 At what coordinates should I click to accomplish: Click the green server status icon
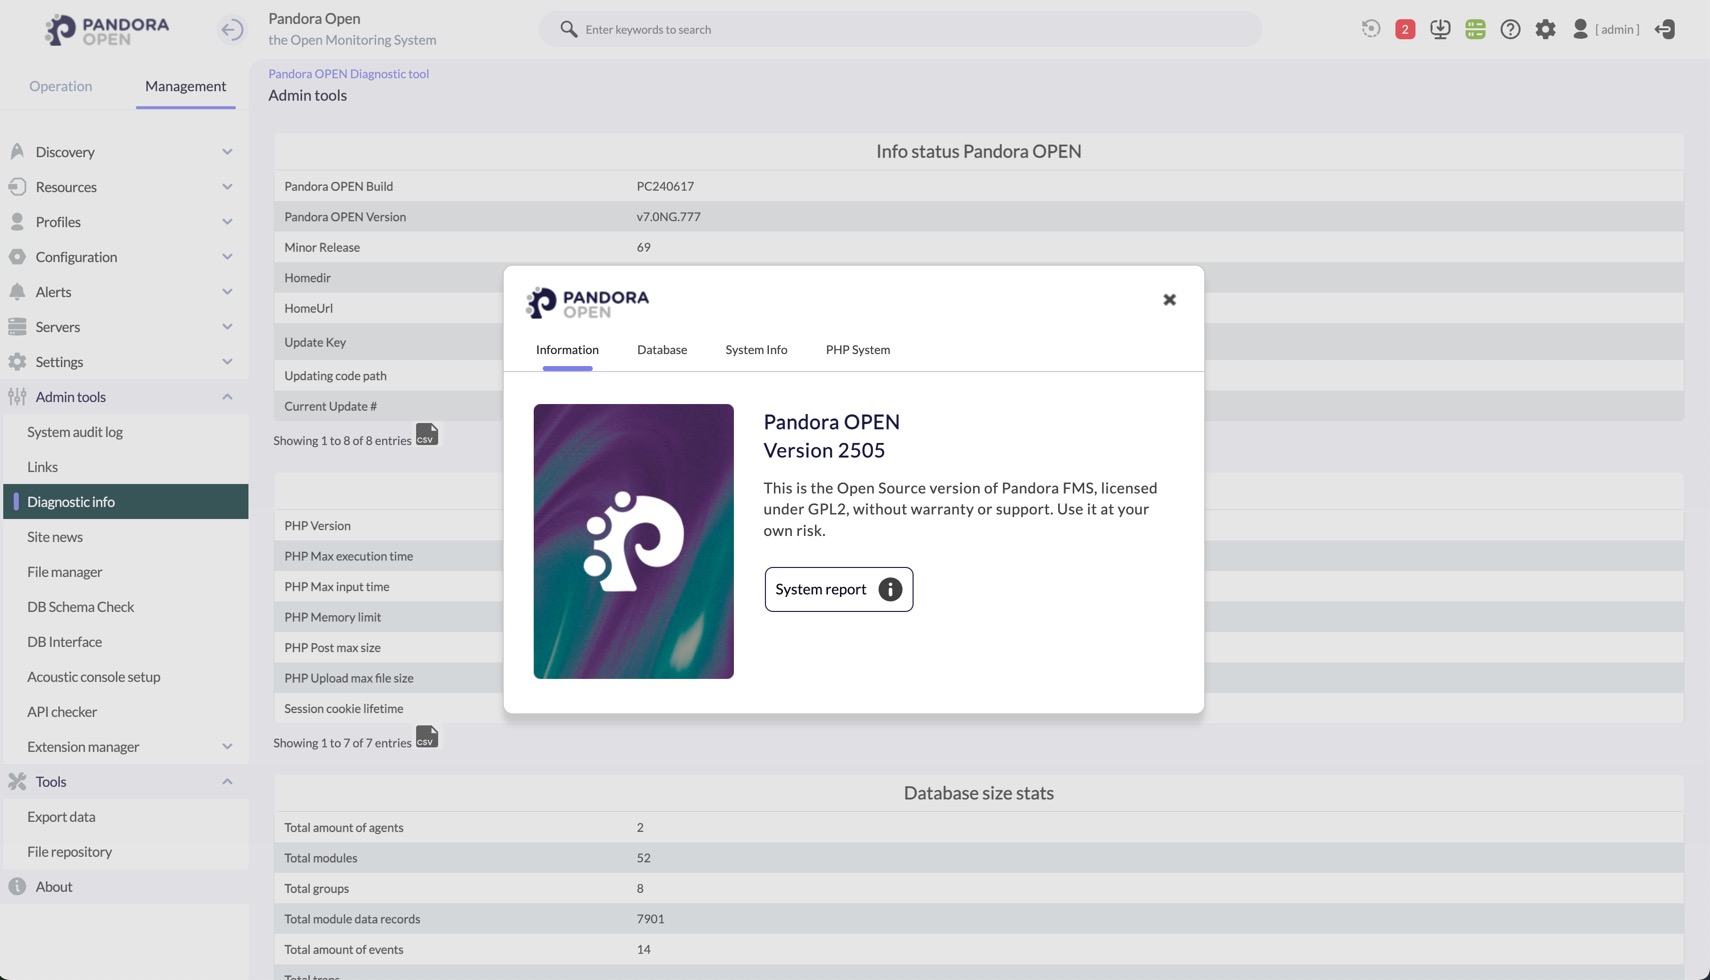[x=1475, y=29]
